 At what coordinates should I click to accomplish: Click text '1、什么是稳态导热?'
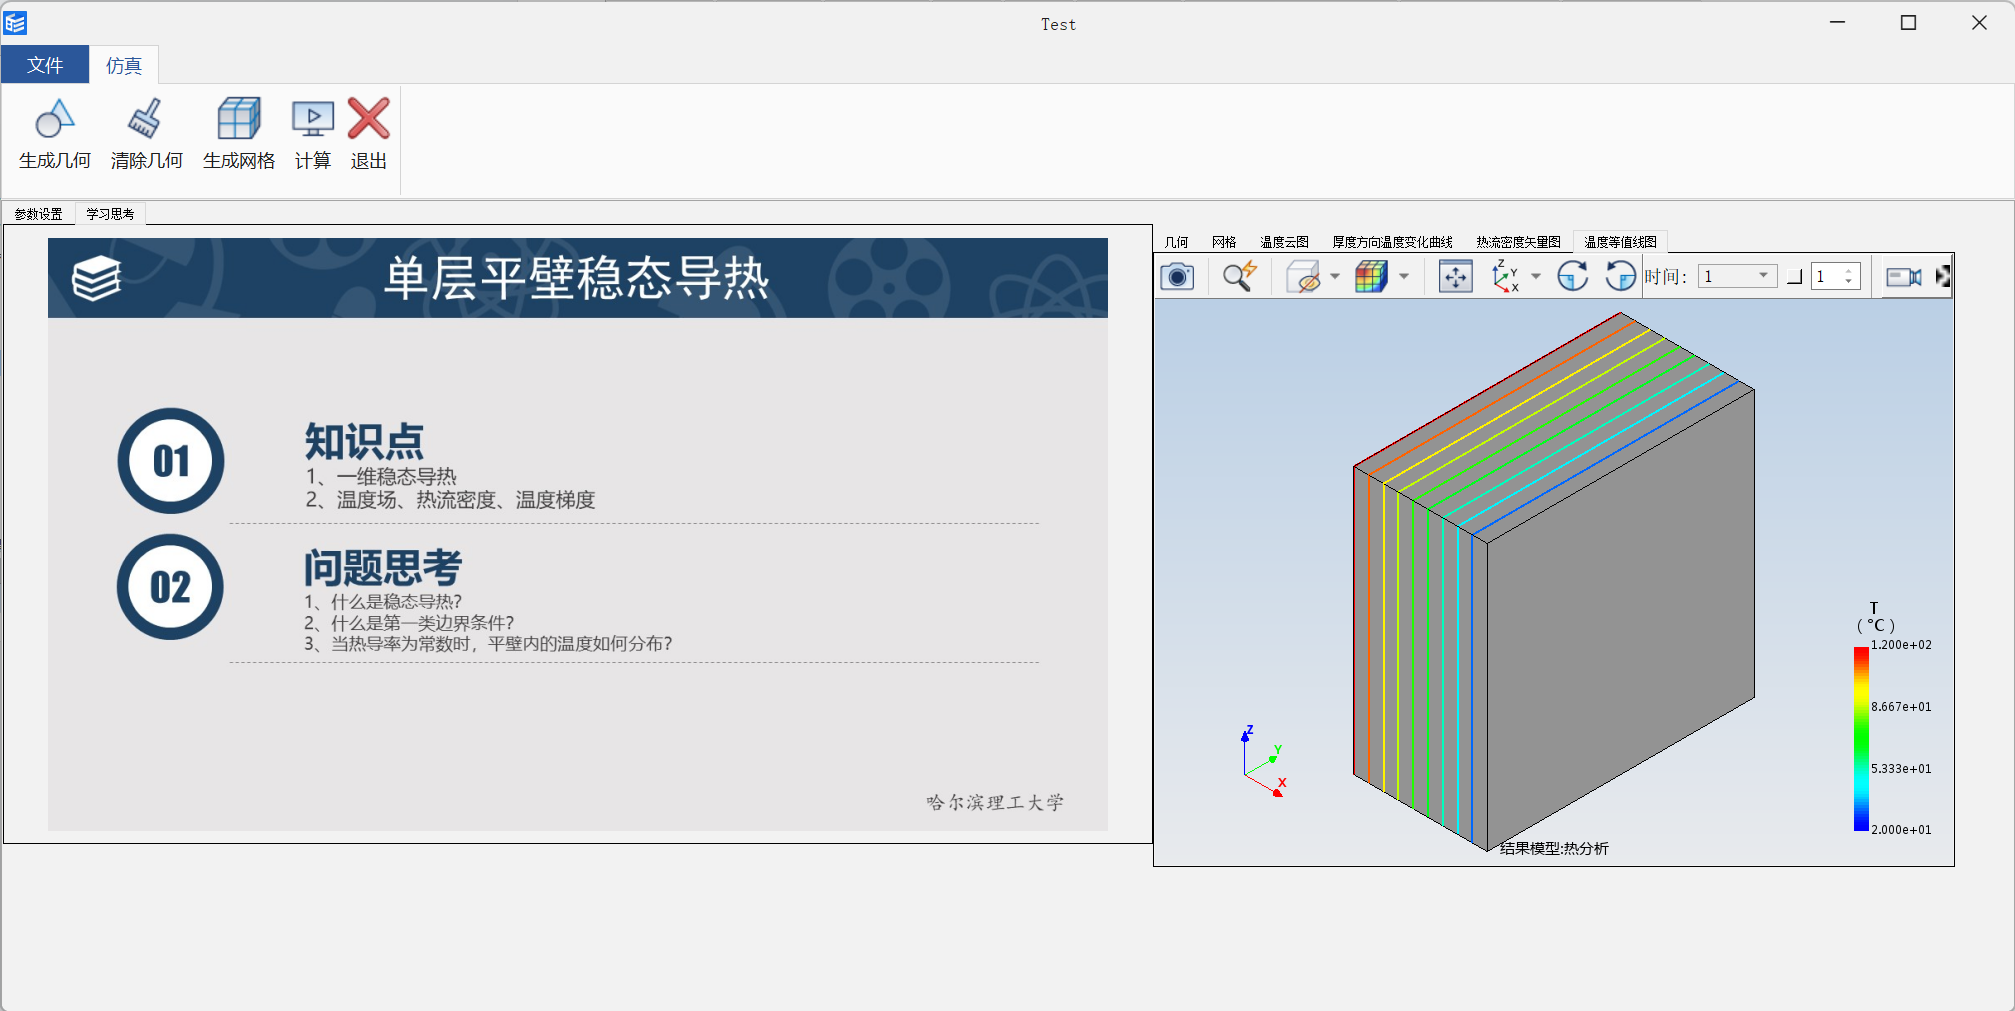(x=383, y=601)
